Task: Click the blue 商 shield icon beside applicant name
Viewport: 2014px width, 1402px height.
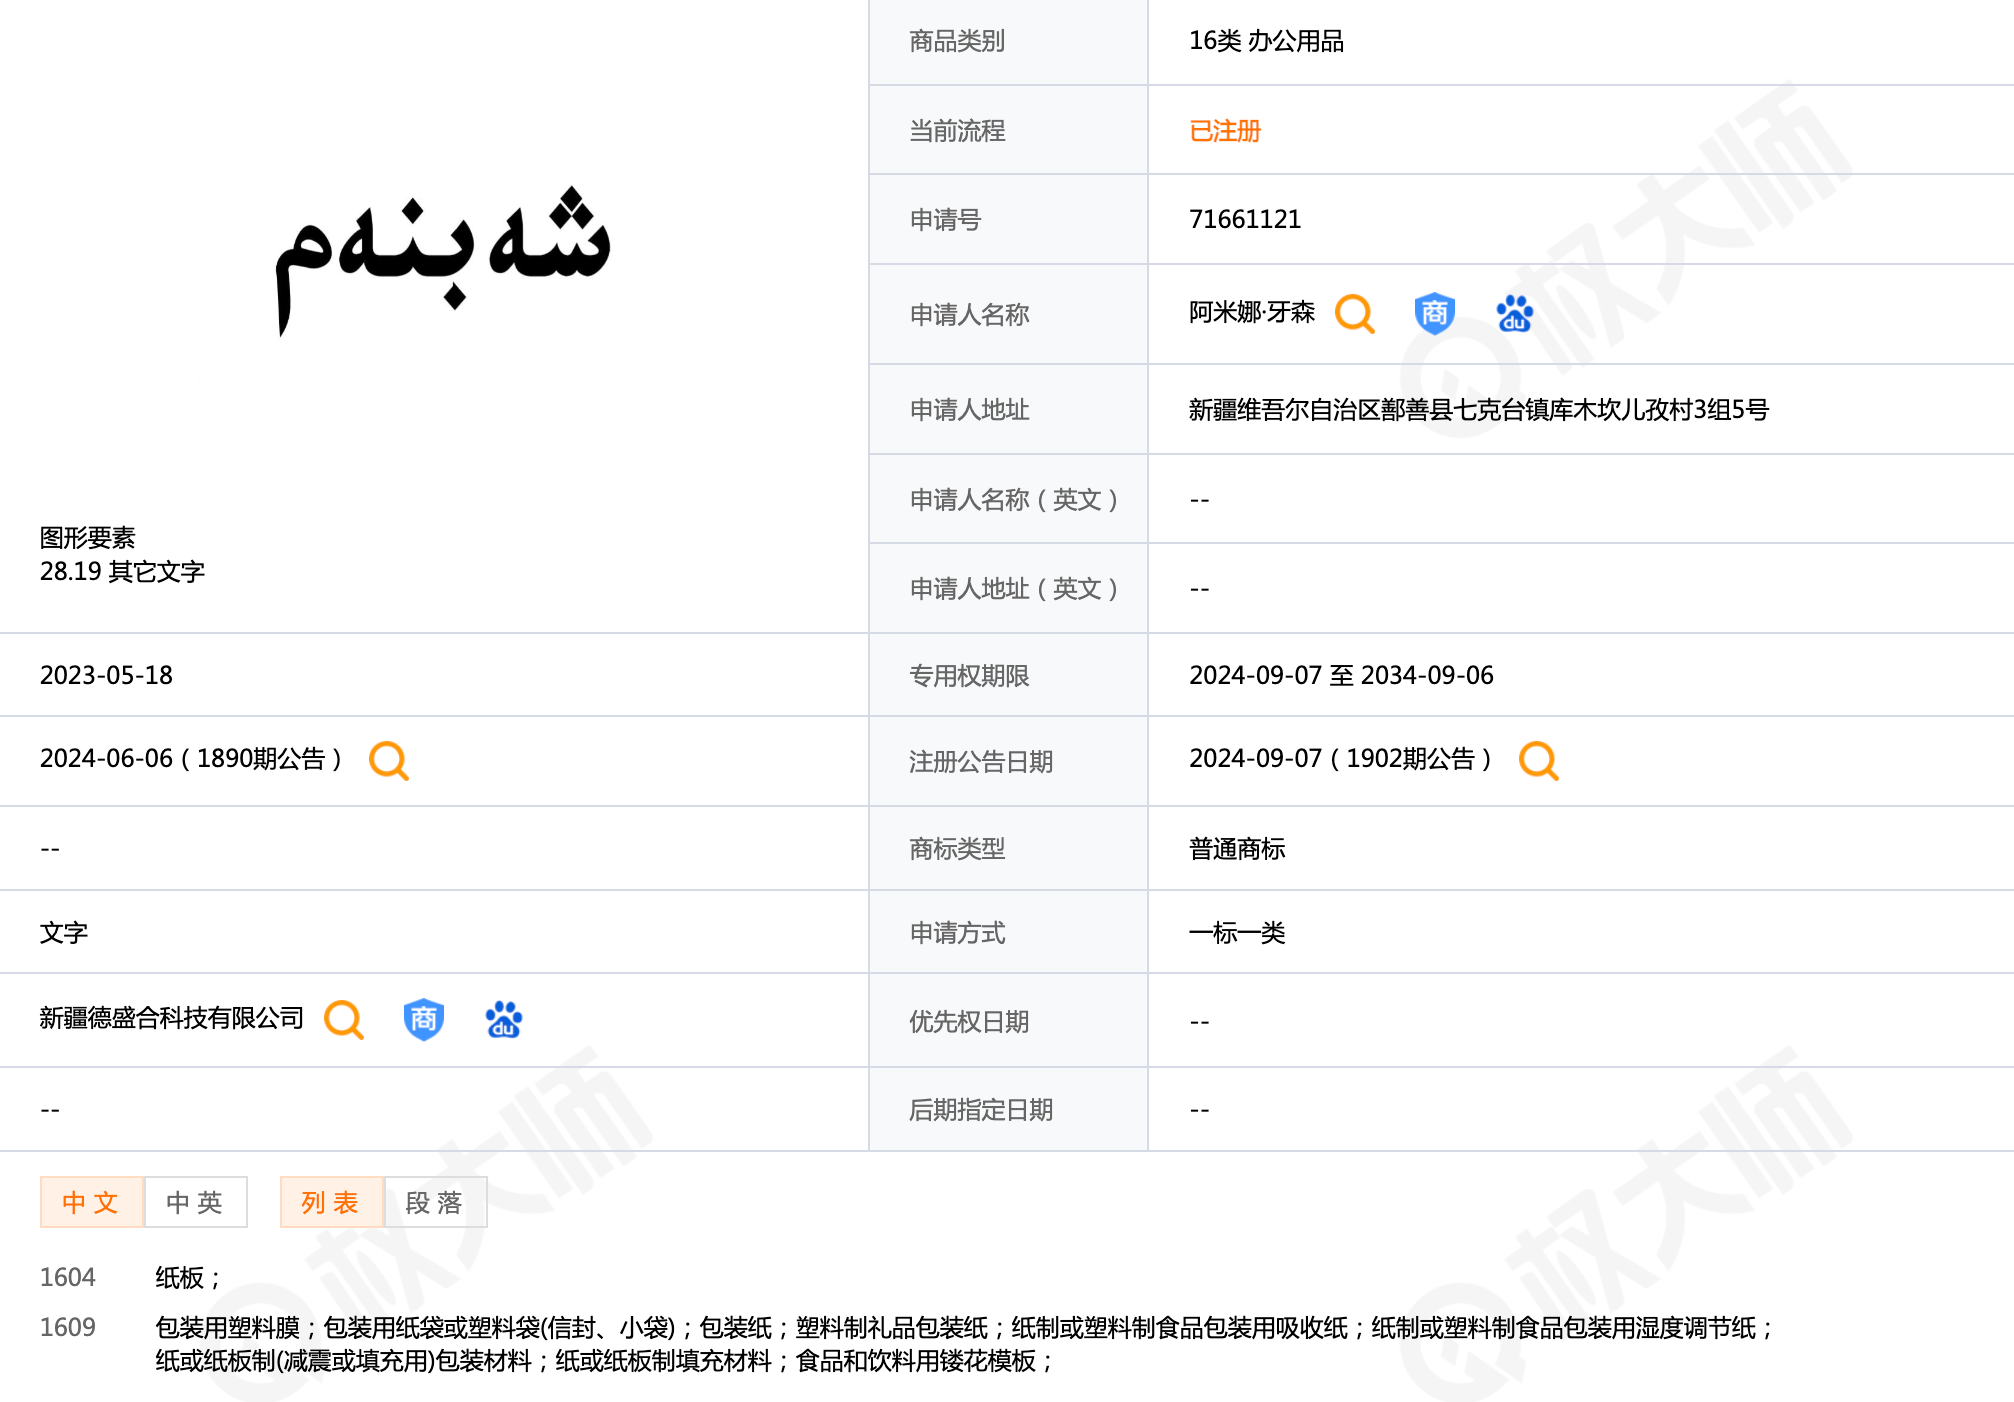Action: (x=1434, y=314)
